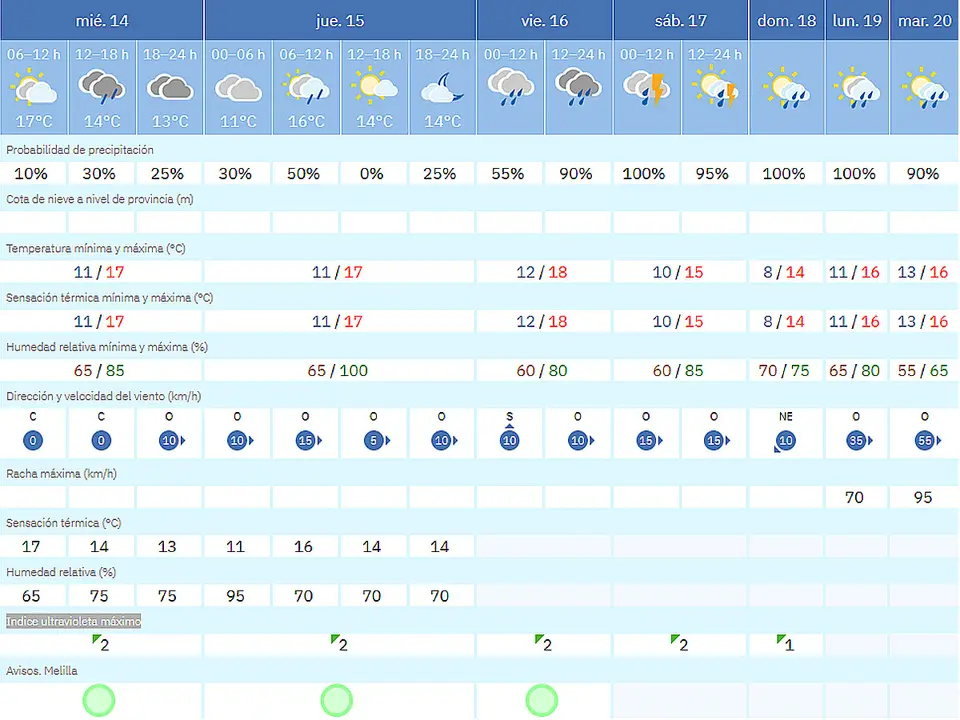Click the NE wind 10 icon for dom. 18
This screenshot has width=960, height=720.
click(784, 440)
